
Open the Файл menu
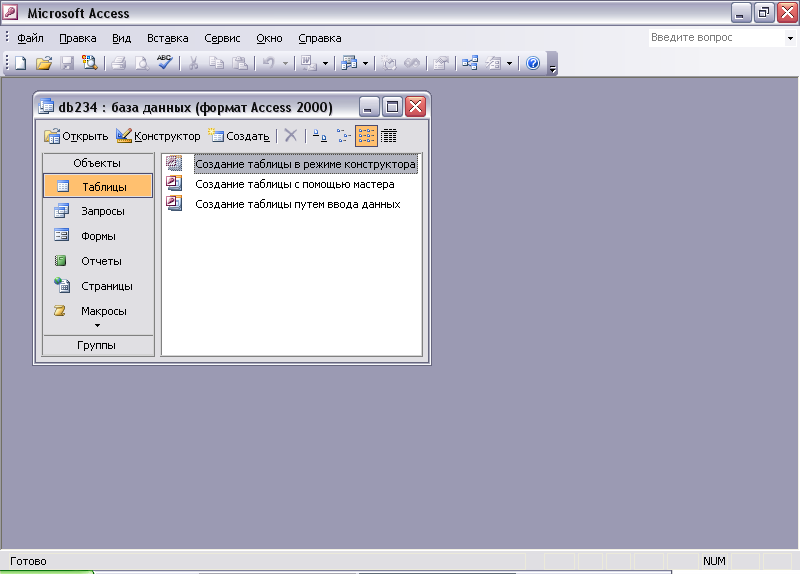pyautogui.click(x=30, y=38)
